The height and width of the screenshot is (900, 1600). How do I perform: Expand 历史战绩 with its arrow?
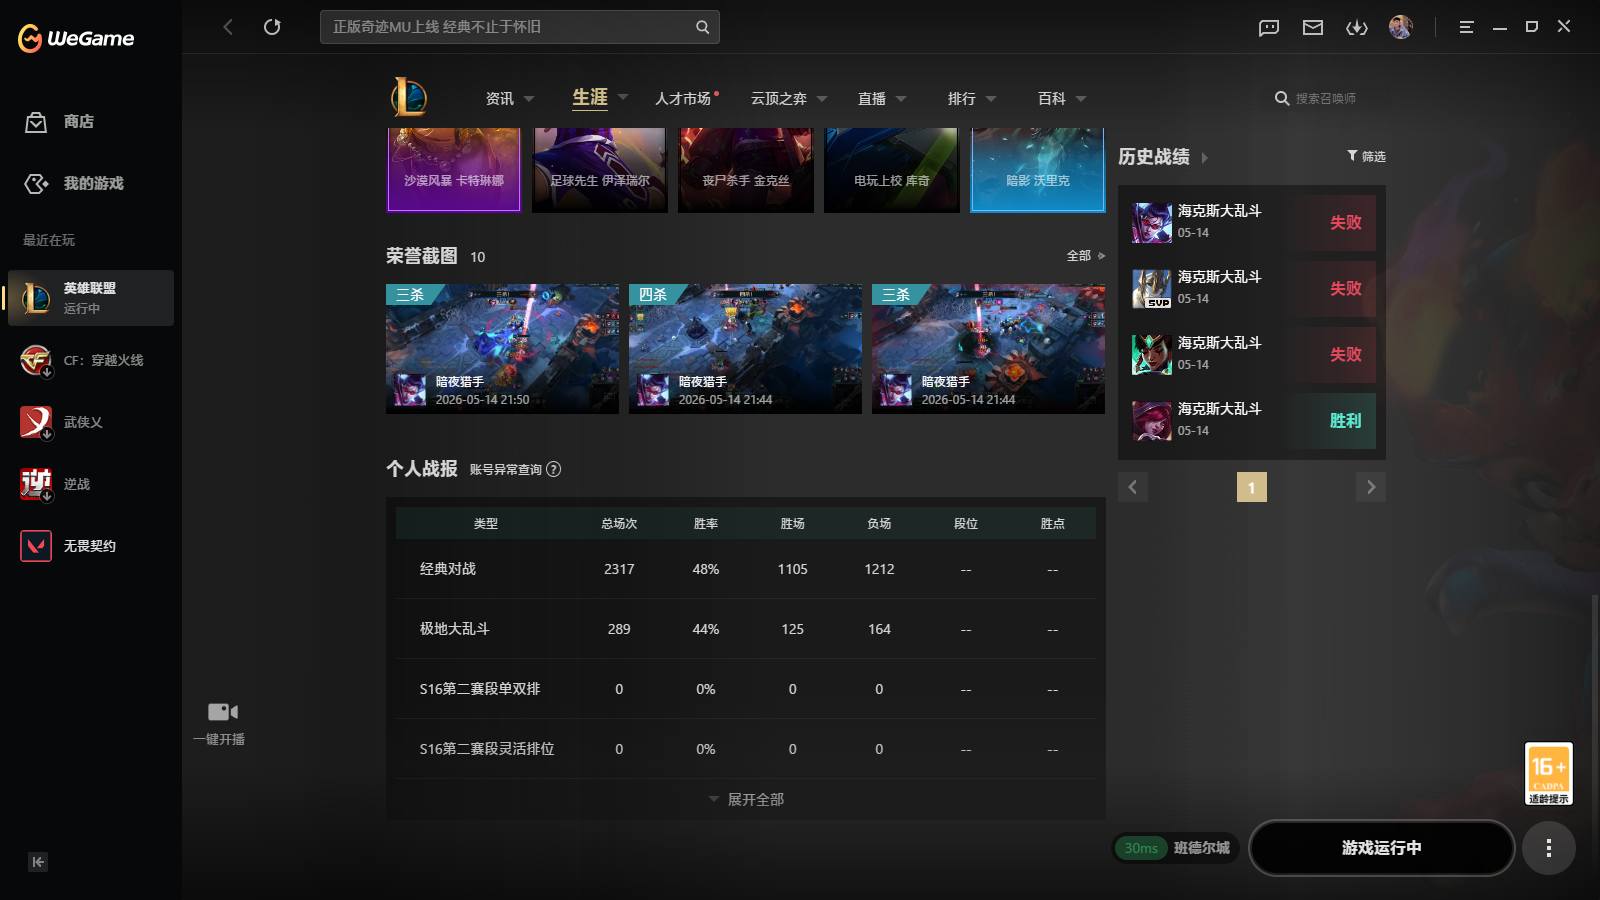click(x=1205, y=158)
